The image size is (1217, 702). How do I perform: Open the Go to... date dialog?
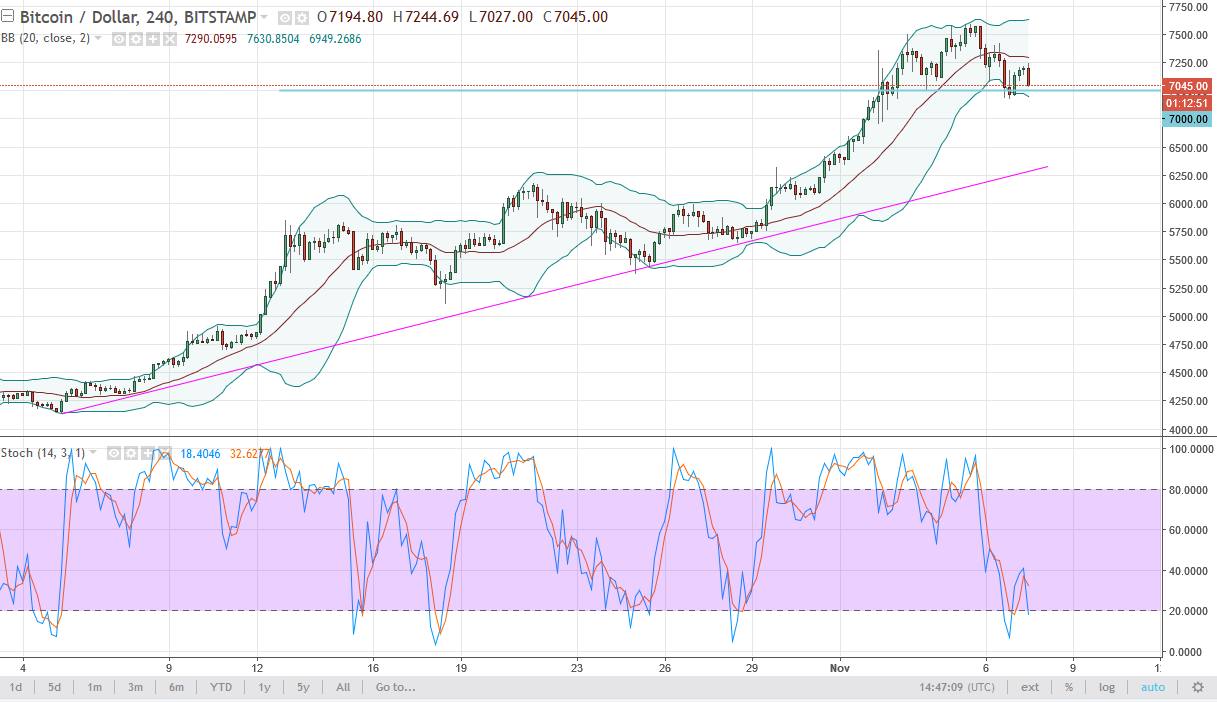[395, 687]
